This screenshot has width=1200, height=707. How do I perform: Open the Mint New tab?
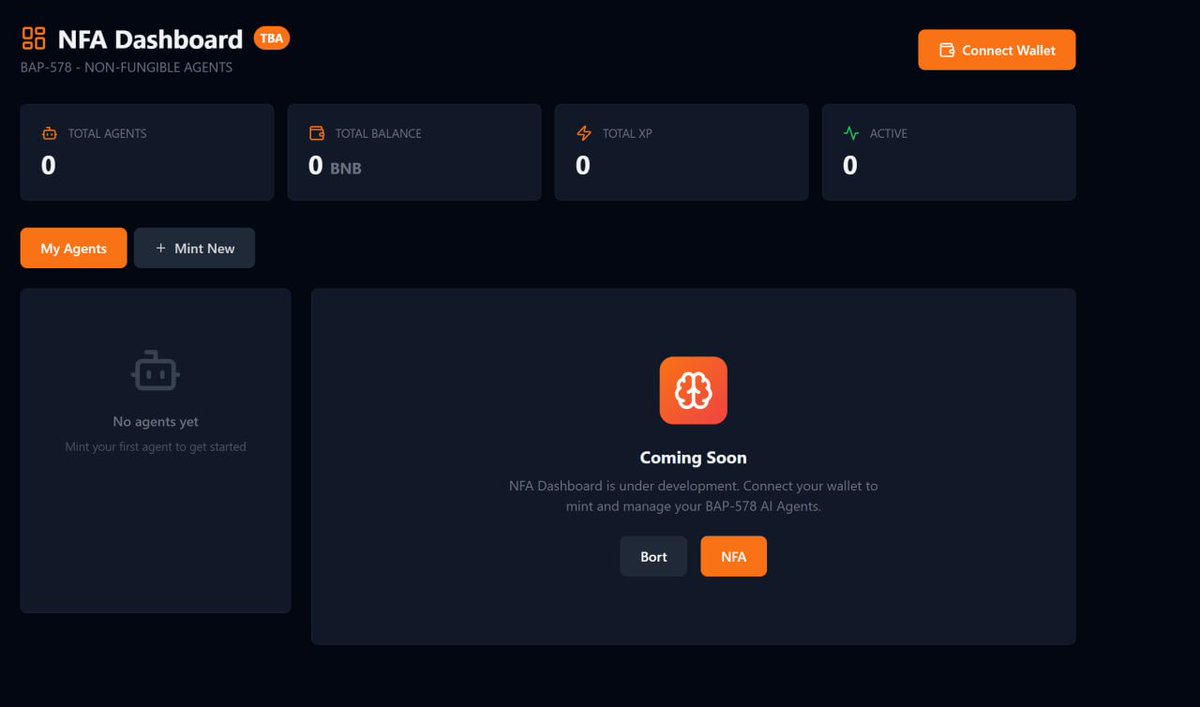[x=194, y=248]
